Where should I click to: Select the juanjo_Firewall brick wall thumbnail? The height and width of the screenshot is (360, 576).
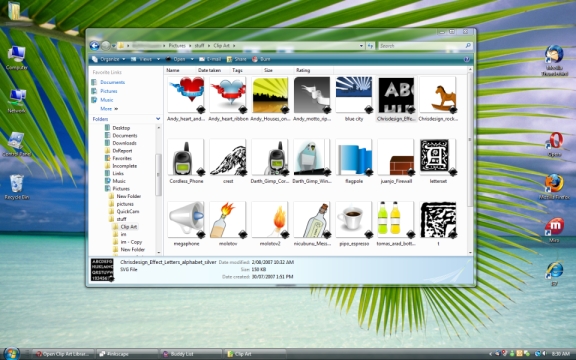(396, 157)
